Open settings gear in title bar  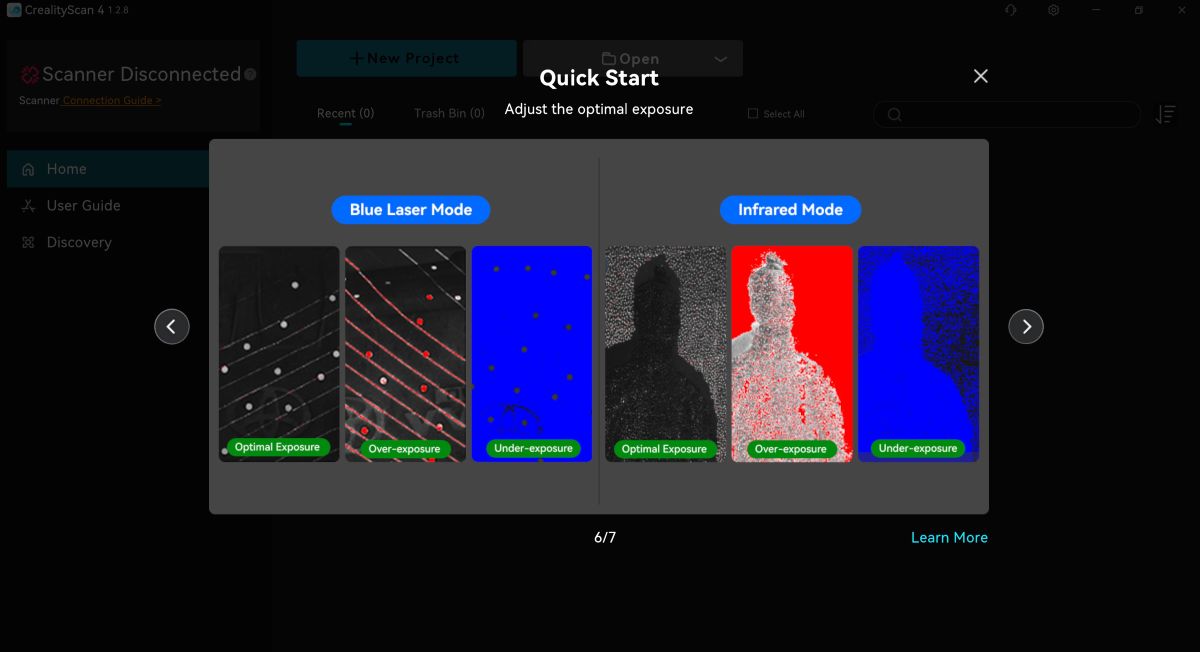coord(1054,10)
